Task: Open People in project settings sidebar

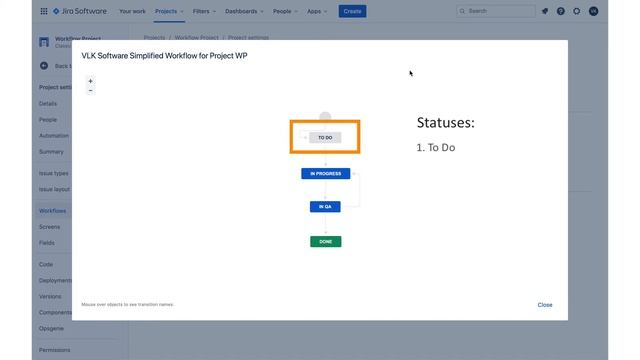Action: [48, 120]
